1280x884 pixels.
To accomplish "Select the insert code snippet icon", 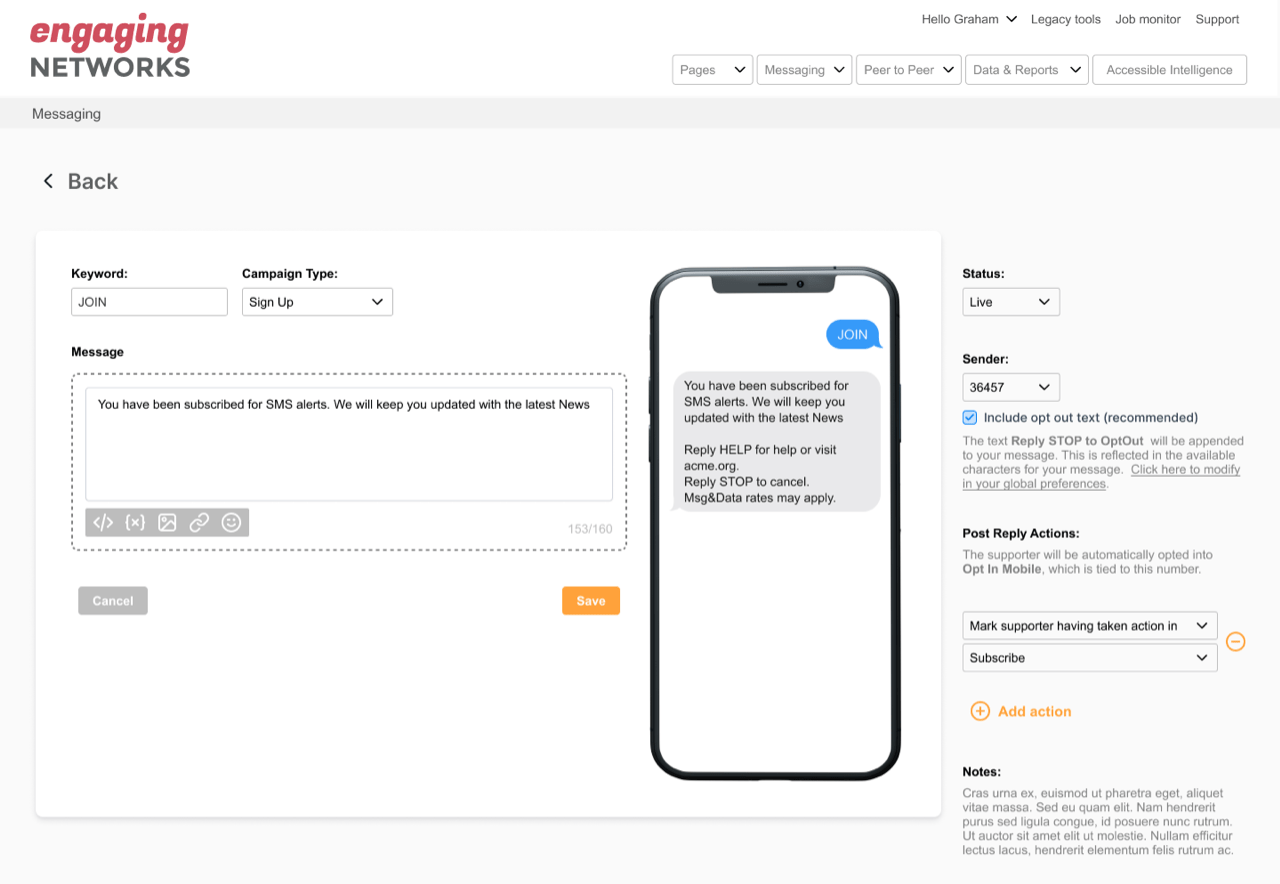I will coord(101,522).
